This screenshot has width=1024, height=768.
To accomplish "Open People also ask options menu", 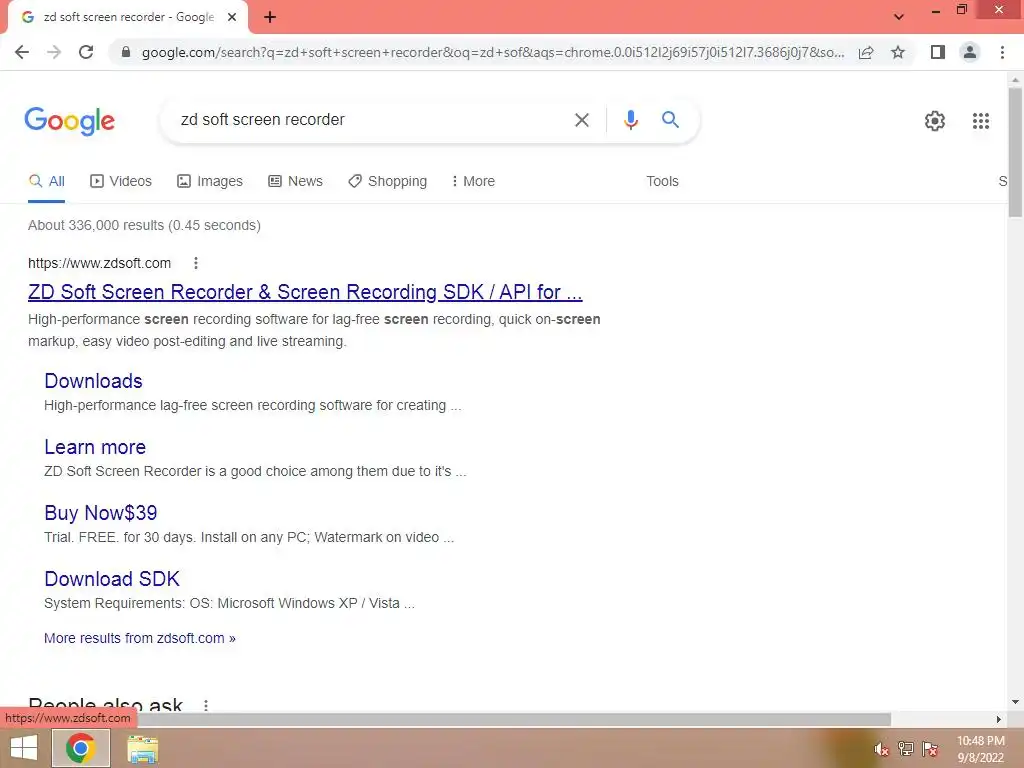I will [x=206, y=705].
